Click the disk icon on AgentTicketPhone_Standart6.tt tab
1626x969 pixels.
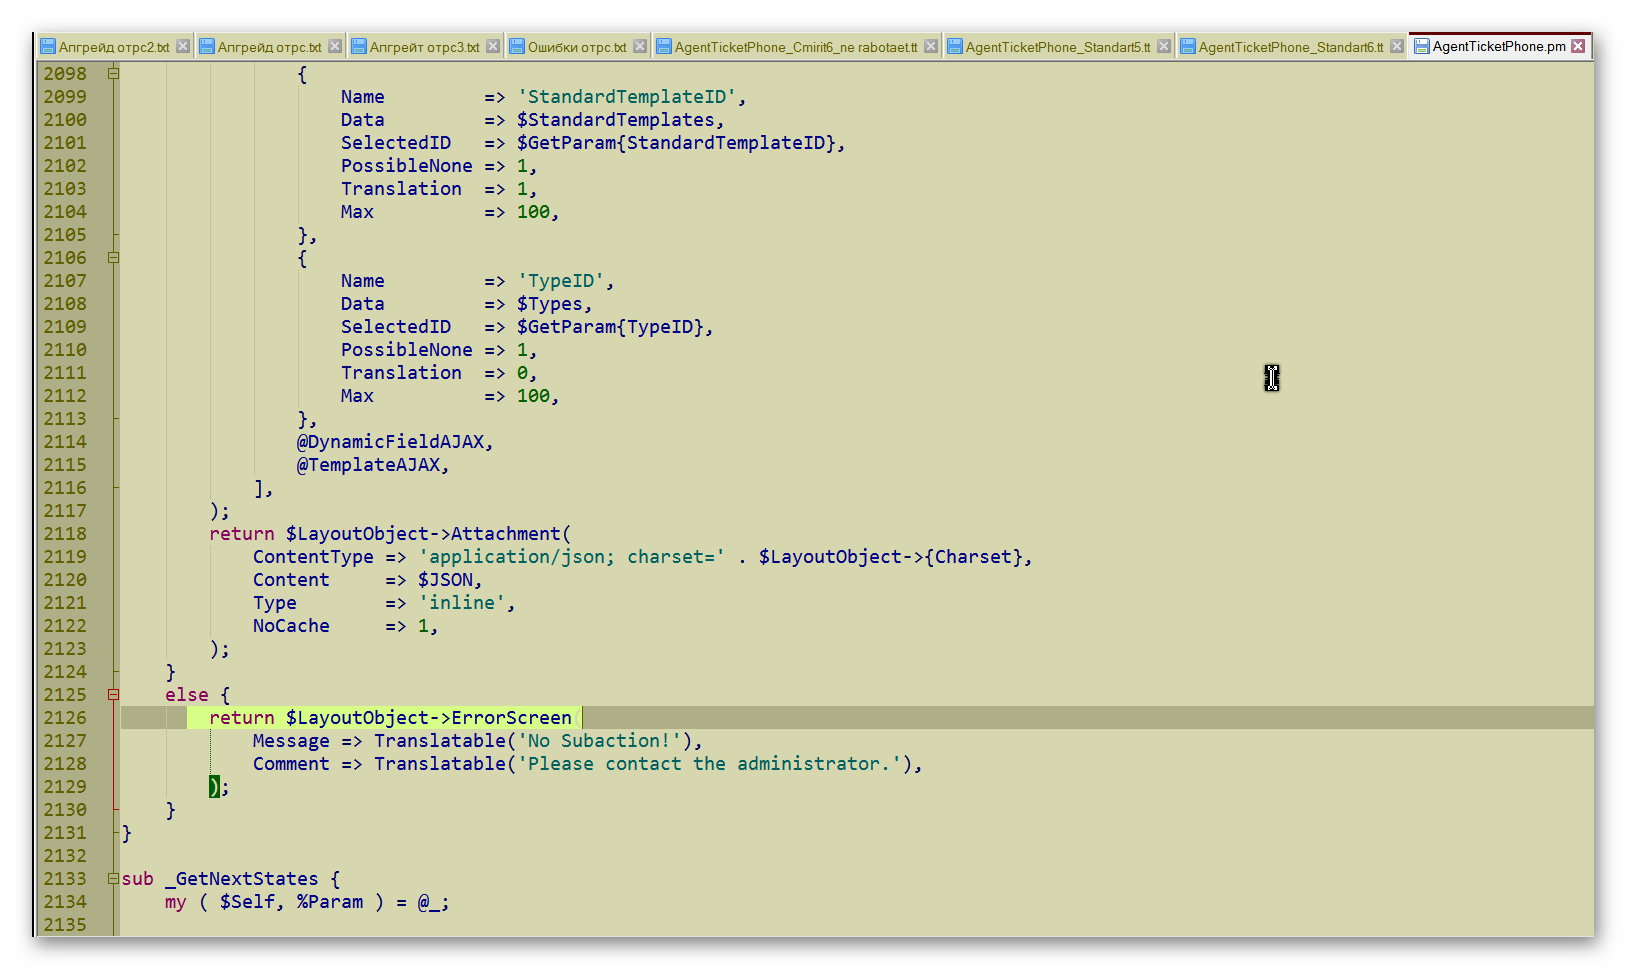1188,46
